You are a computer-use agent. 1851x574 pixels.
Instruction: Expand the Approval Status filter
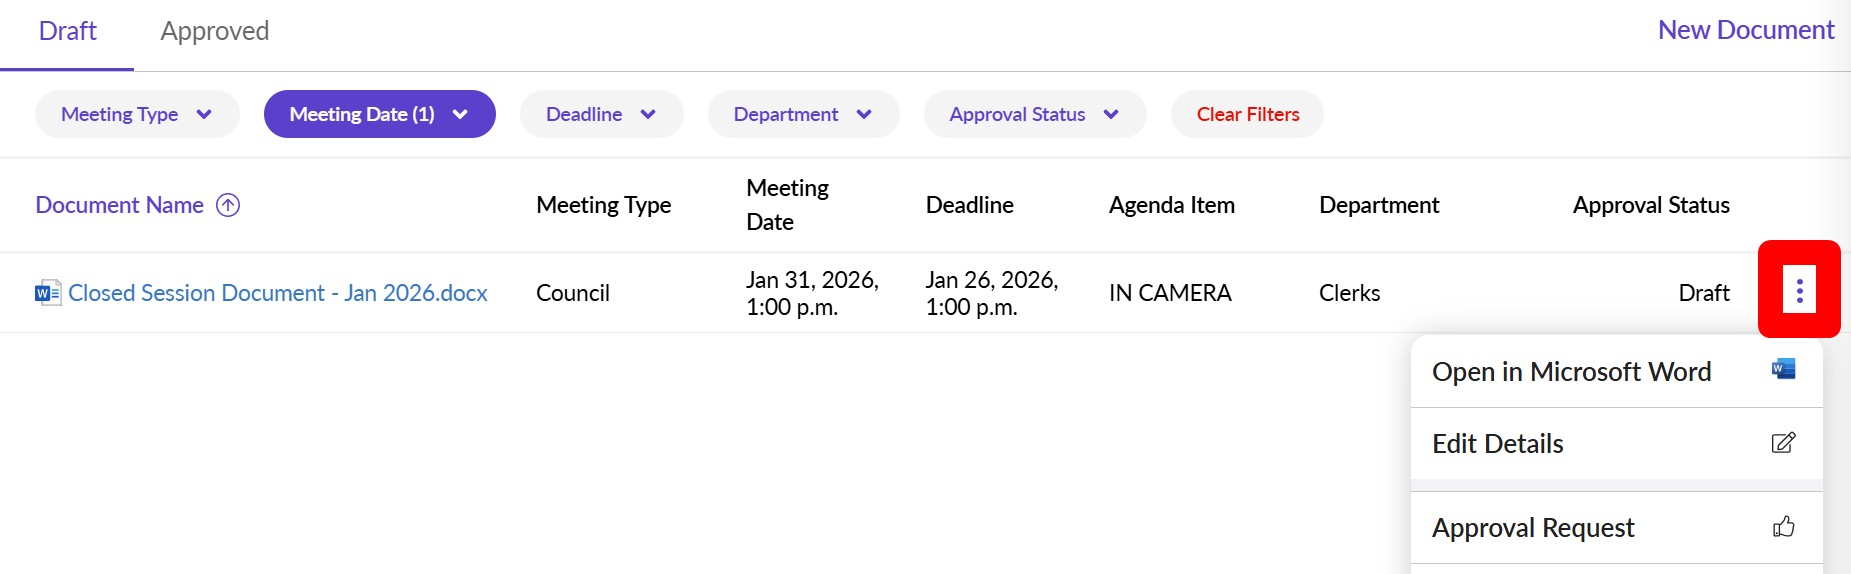pos(1034,114)
